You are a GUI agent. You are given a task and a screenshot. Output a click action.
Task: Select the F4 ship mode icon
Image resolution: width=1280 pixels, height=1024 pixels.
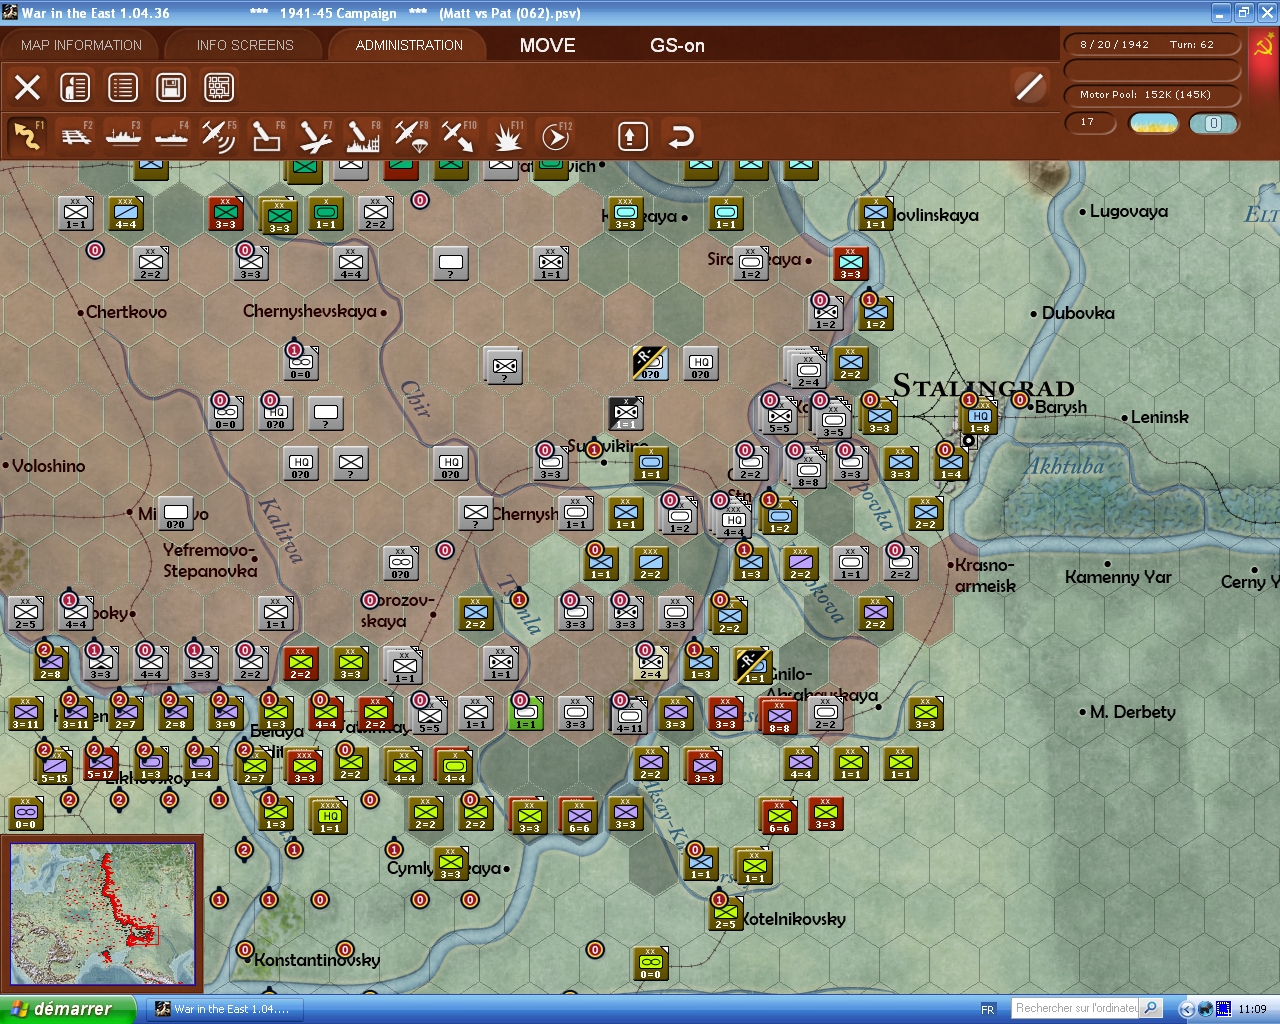[171, 135]
